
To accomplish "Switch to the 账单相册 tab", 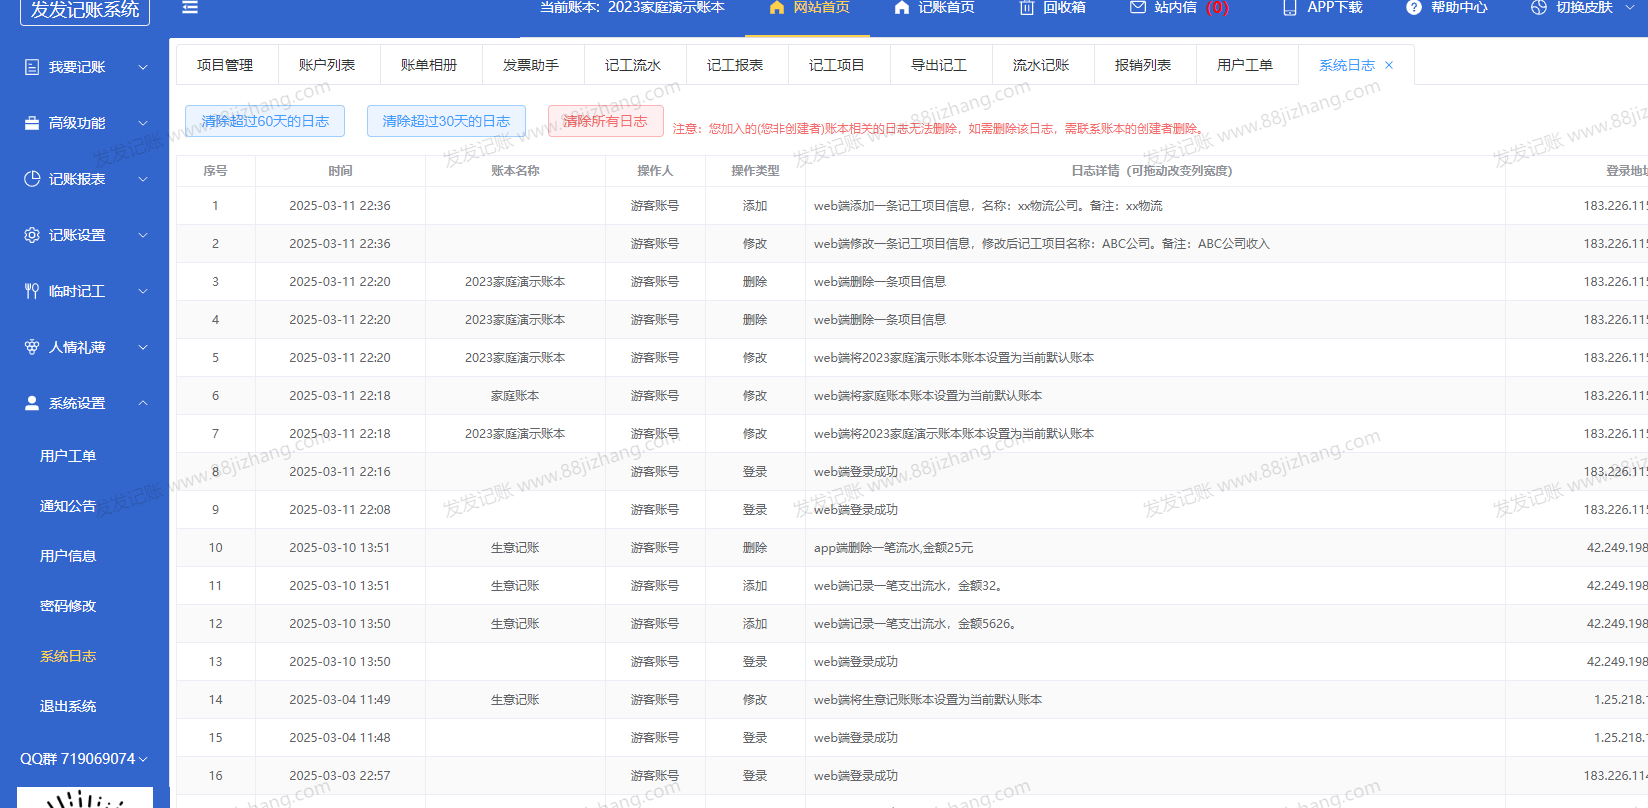I will (429, 65).
